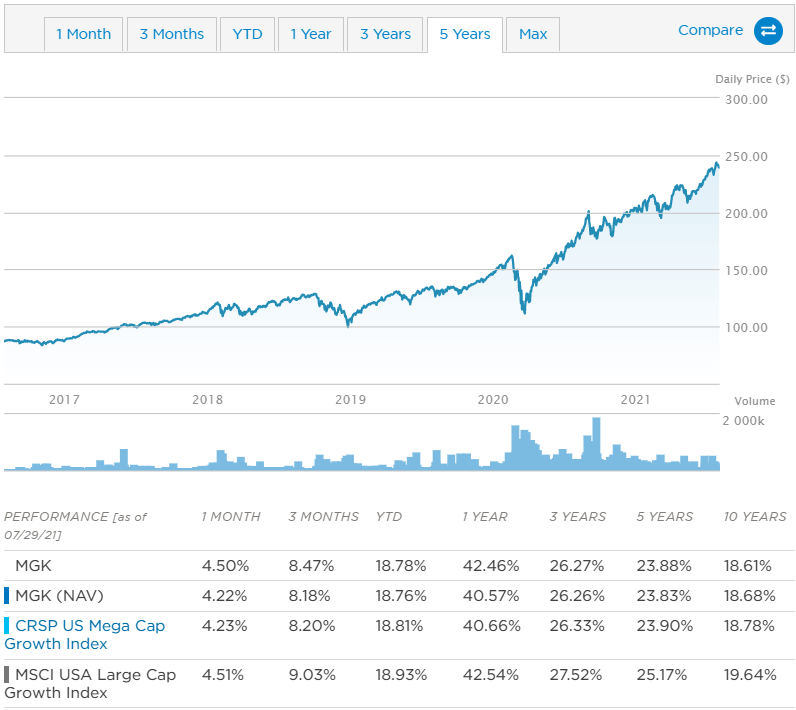This screenshot has height=710, width=796.
Task: Select the 1 Year tab
Action: [x=311, y=35]
